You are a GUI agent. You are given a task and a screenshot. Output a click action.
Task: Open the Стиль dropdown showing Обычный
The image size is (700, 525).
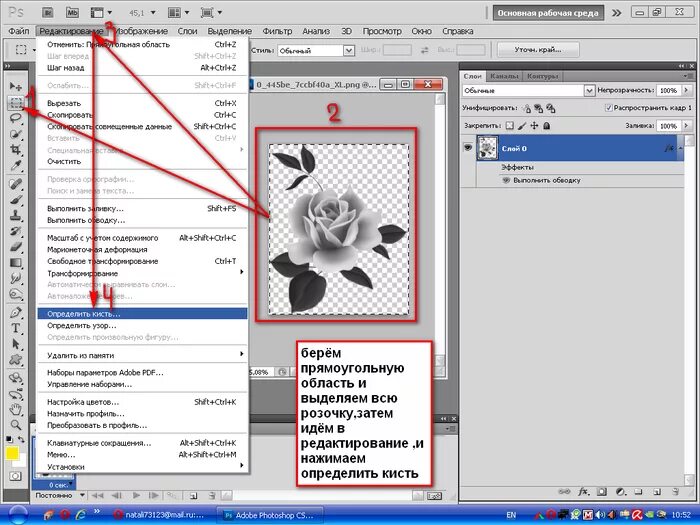click(349, 50)
